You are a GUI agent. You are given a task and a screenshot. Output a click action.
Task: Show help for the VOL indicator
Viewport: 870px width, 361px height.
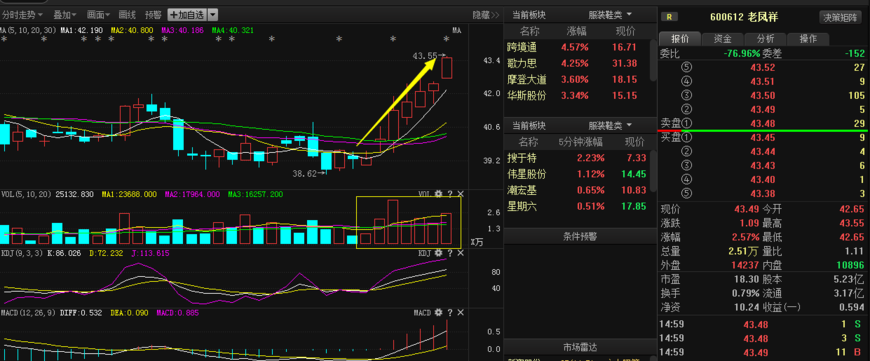tap(449, 194)
